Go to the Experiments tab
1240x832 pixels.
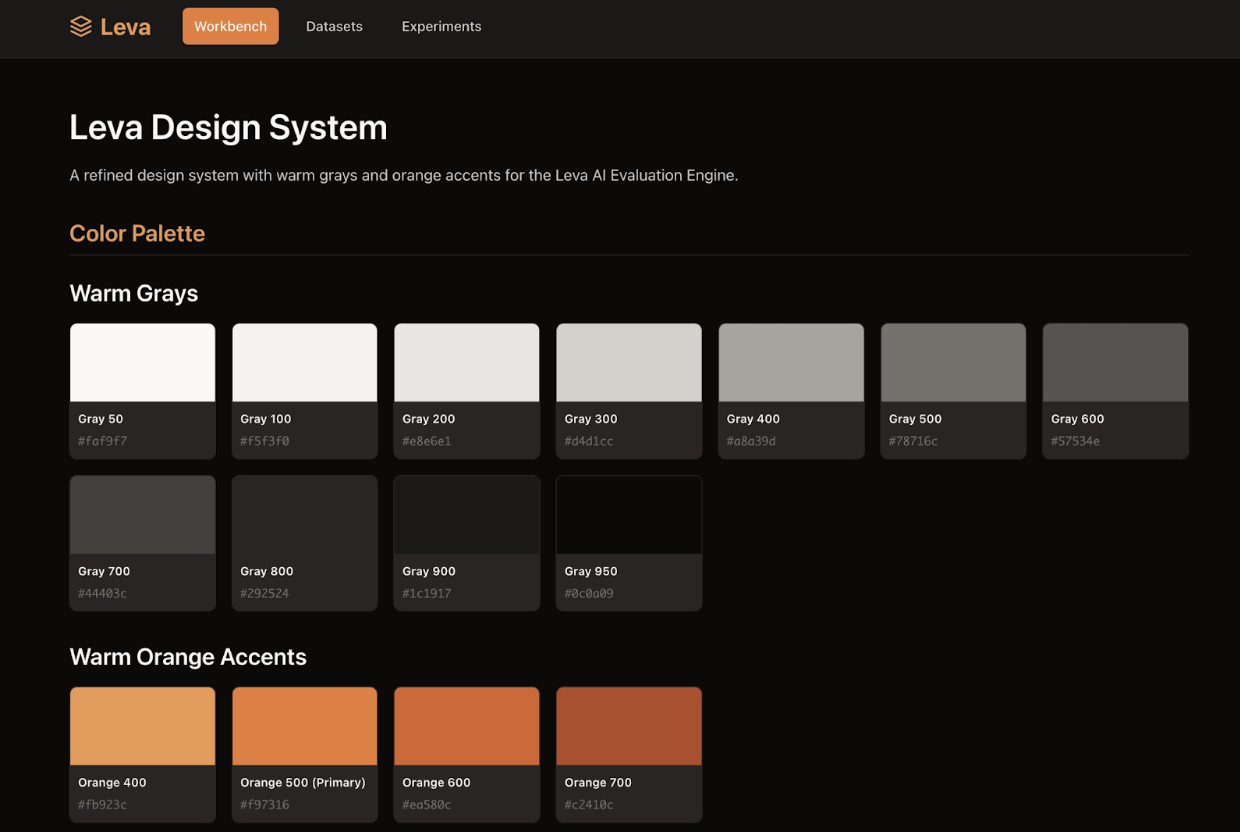coord(441,27)
